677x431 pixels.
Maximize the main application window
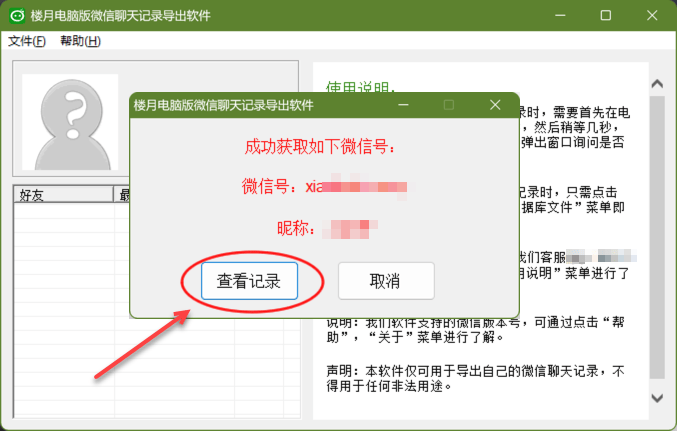606,16
